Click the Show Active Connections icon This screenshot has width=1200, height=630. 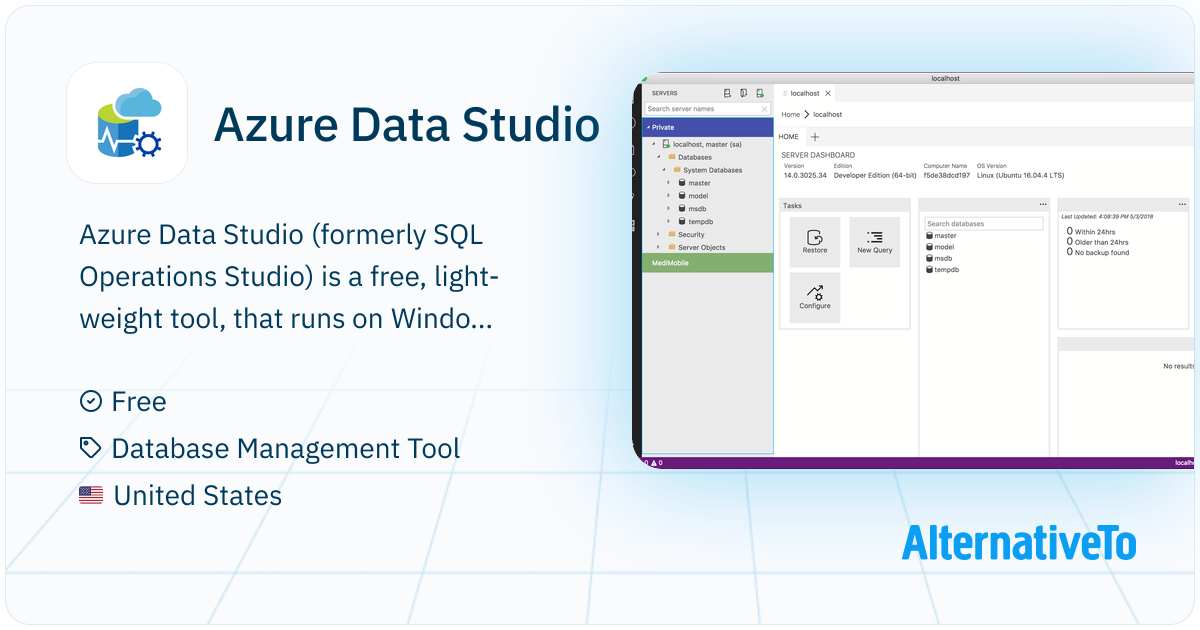[760, 93]
